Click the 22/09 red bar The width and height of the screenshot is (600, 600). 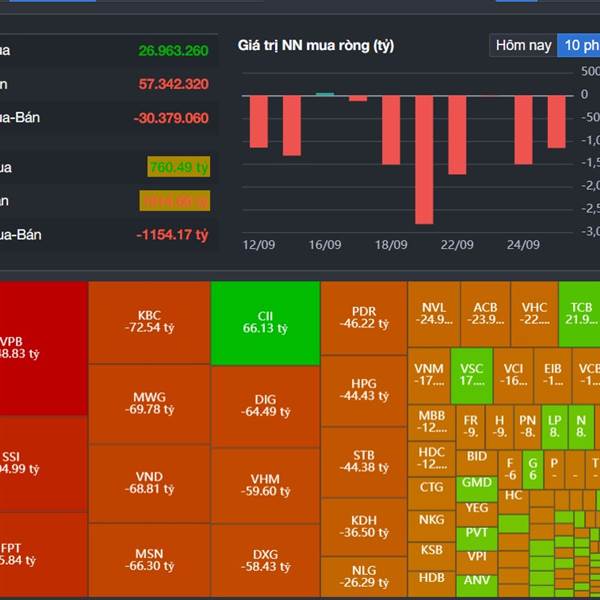[x=457, y=135]
